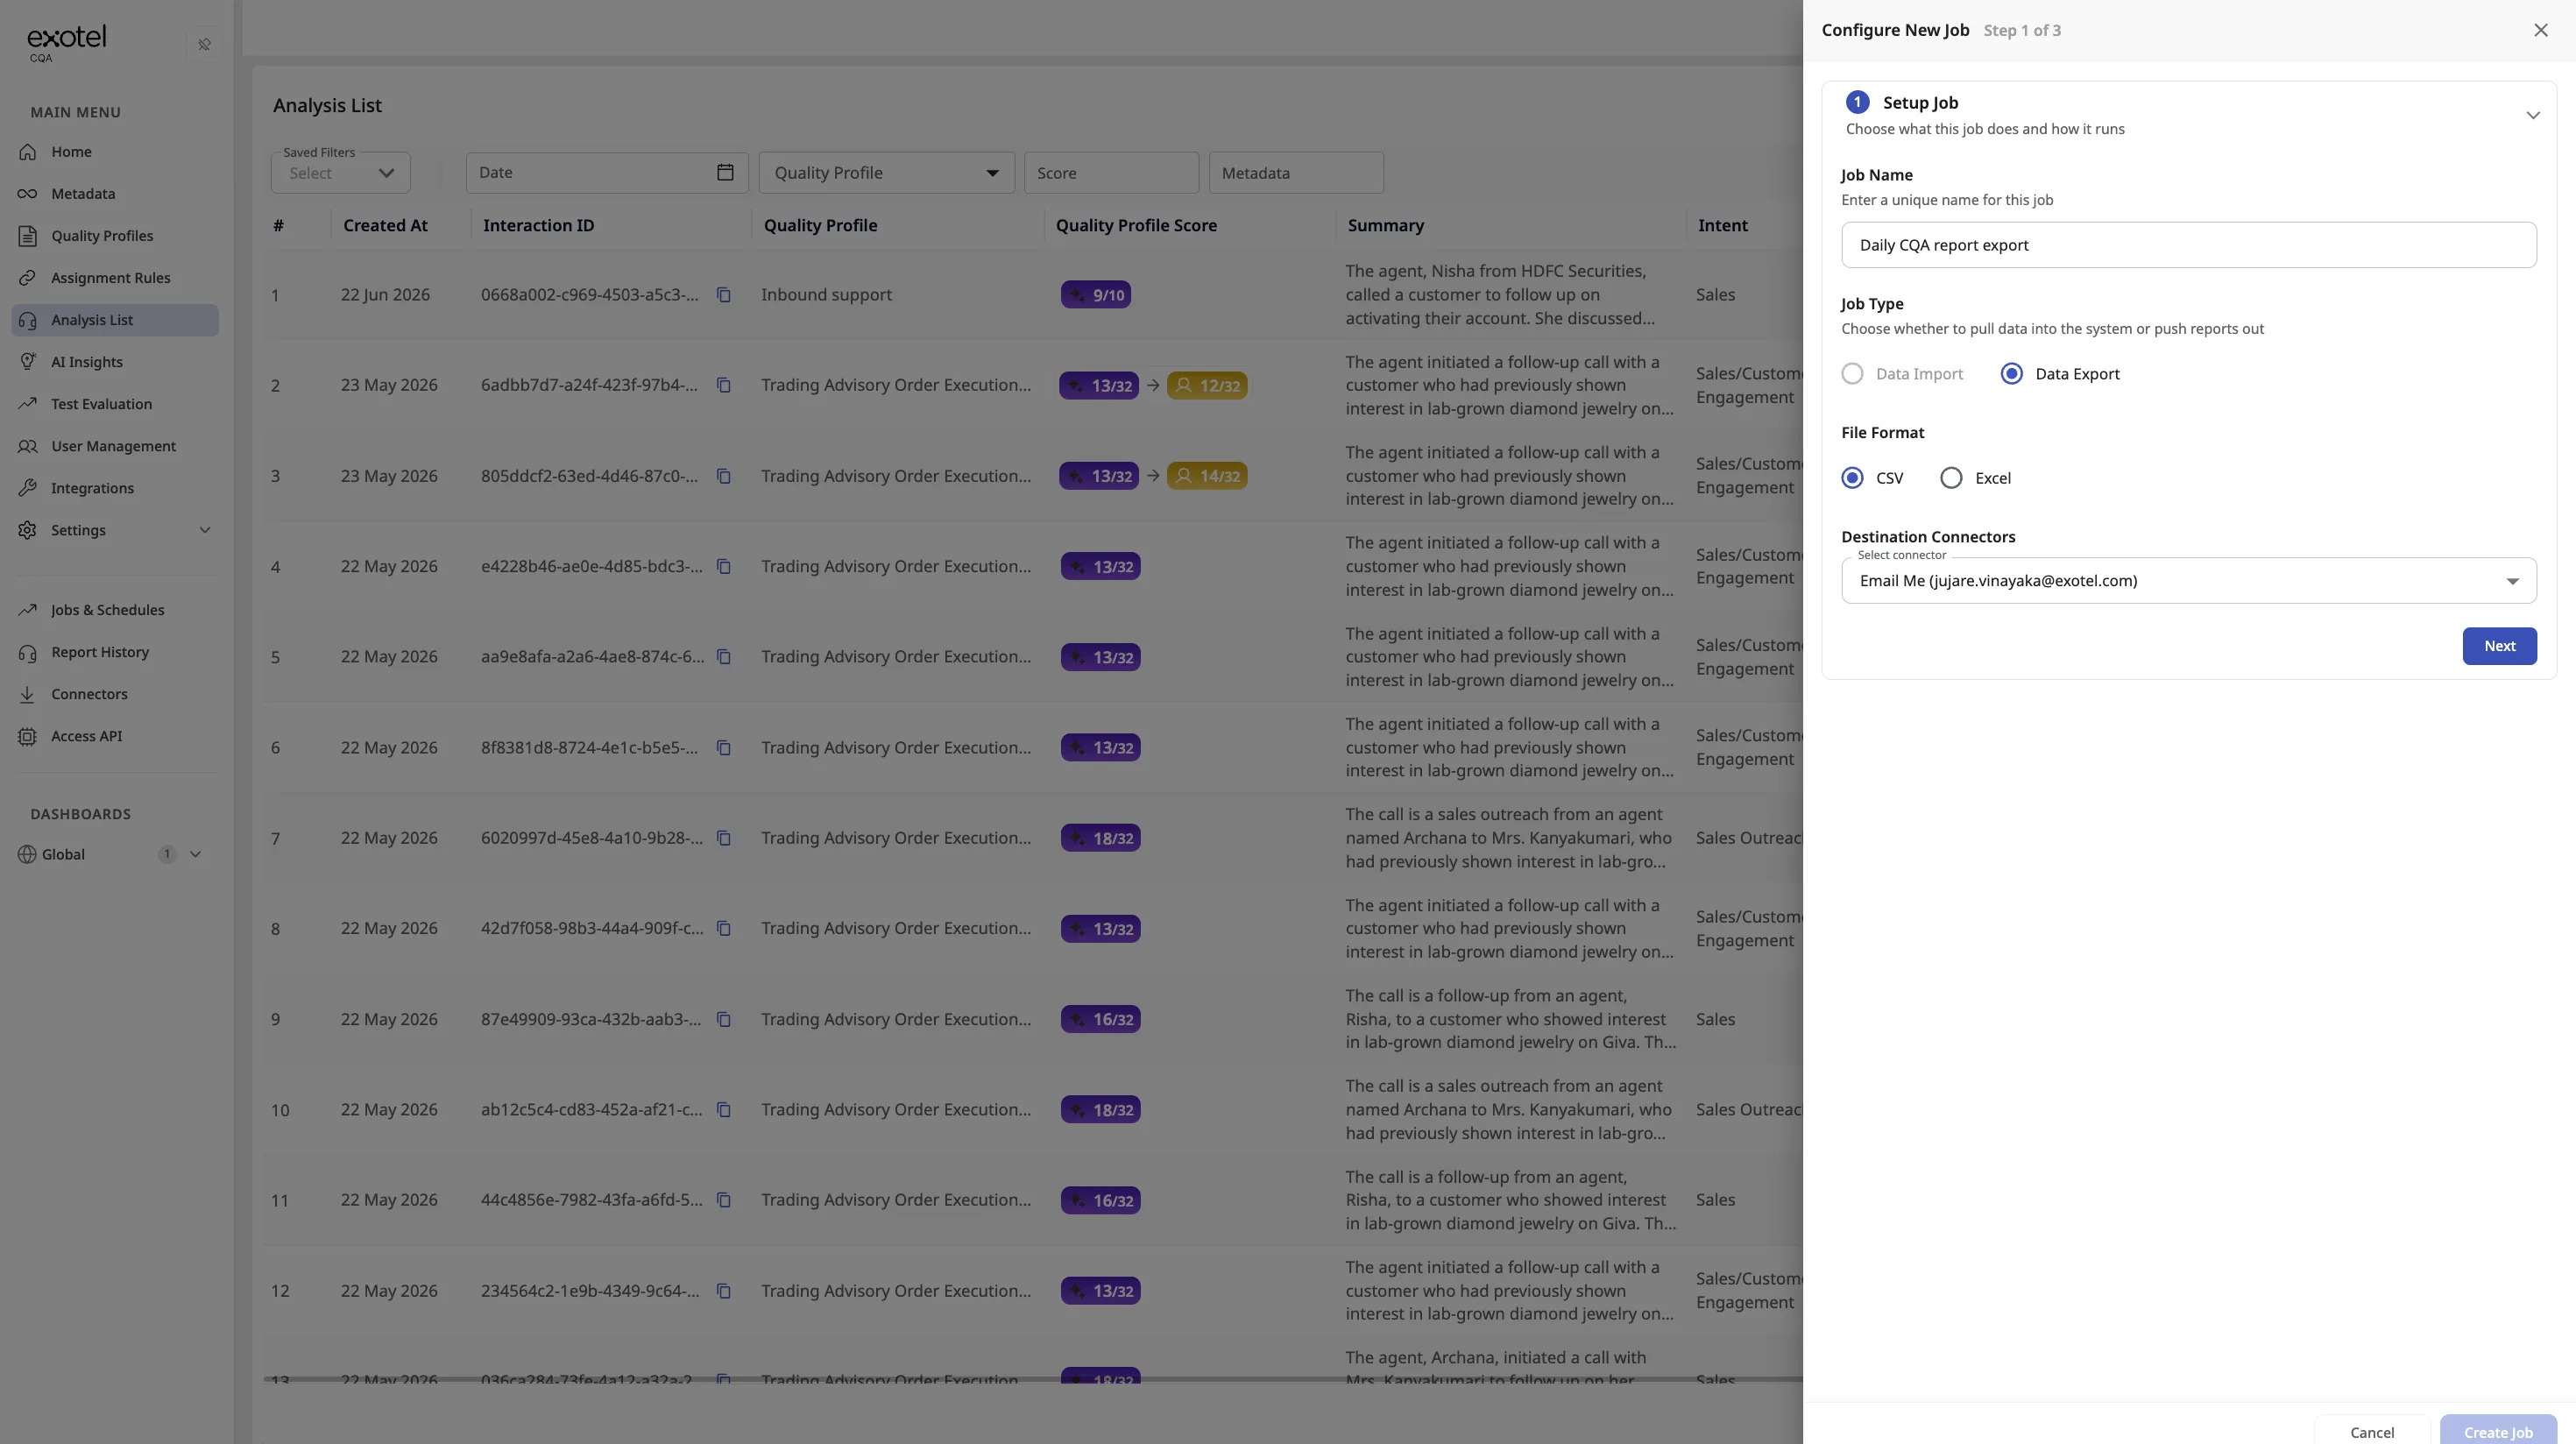Click the Create Job button
This screenshot has height=1444, width=2576.
tap(2498, 1432)
